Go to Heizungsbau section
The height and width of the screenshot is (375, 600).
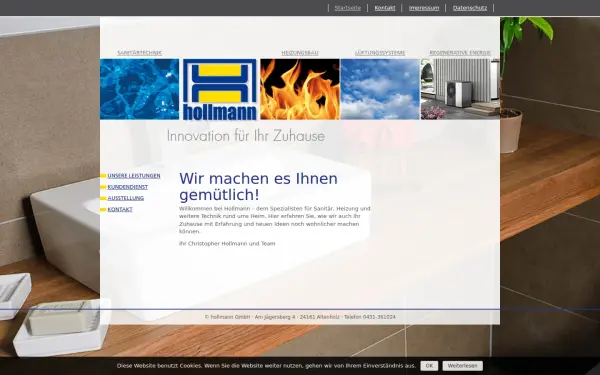pyautogui.click(x=300, y=53)
